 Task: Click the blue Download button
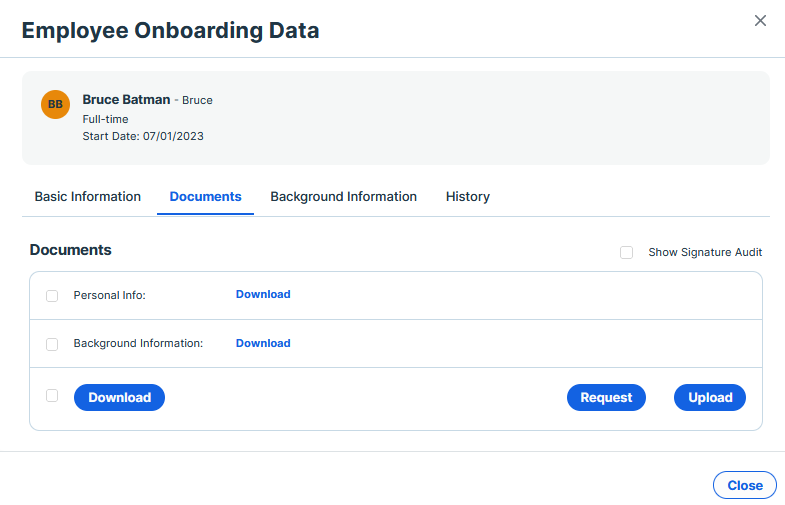[119, 397]
